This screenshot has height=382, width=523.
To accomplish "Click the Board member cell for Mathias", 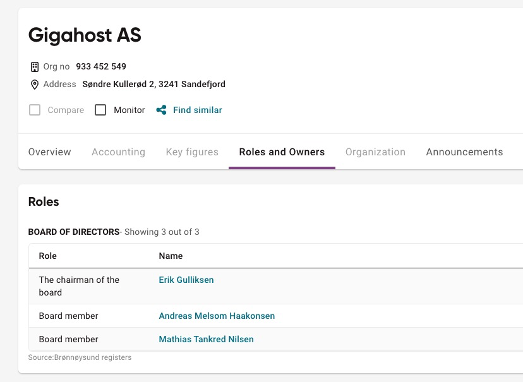I will (68, 339).
